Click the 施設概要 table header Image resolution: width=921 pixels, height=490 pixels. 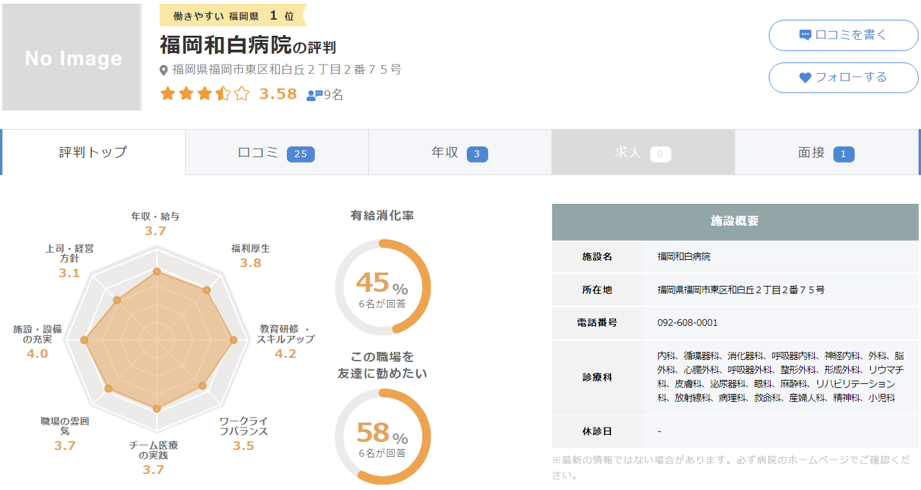pyautogui.click(x=735, y=221)
